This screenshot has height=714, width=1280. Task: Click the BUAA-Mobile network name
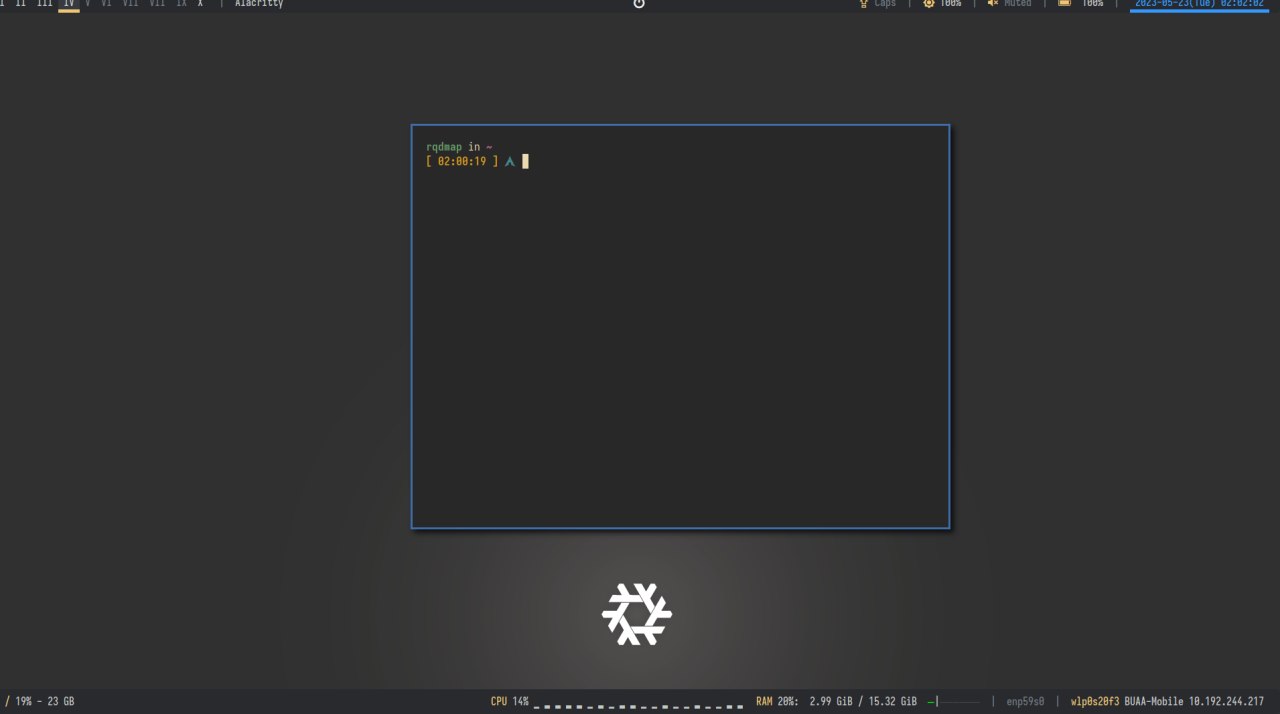[x=1153, y=702]
